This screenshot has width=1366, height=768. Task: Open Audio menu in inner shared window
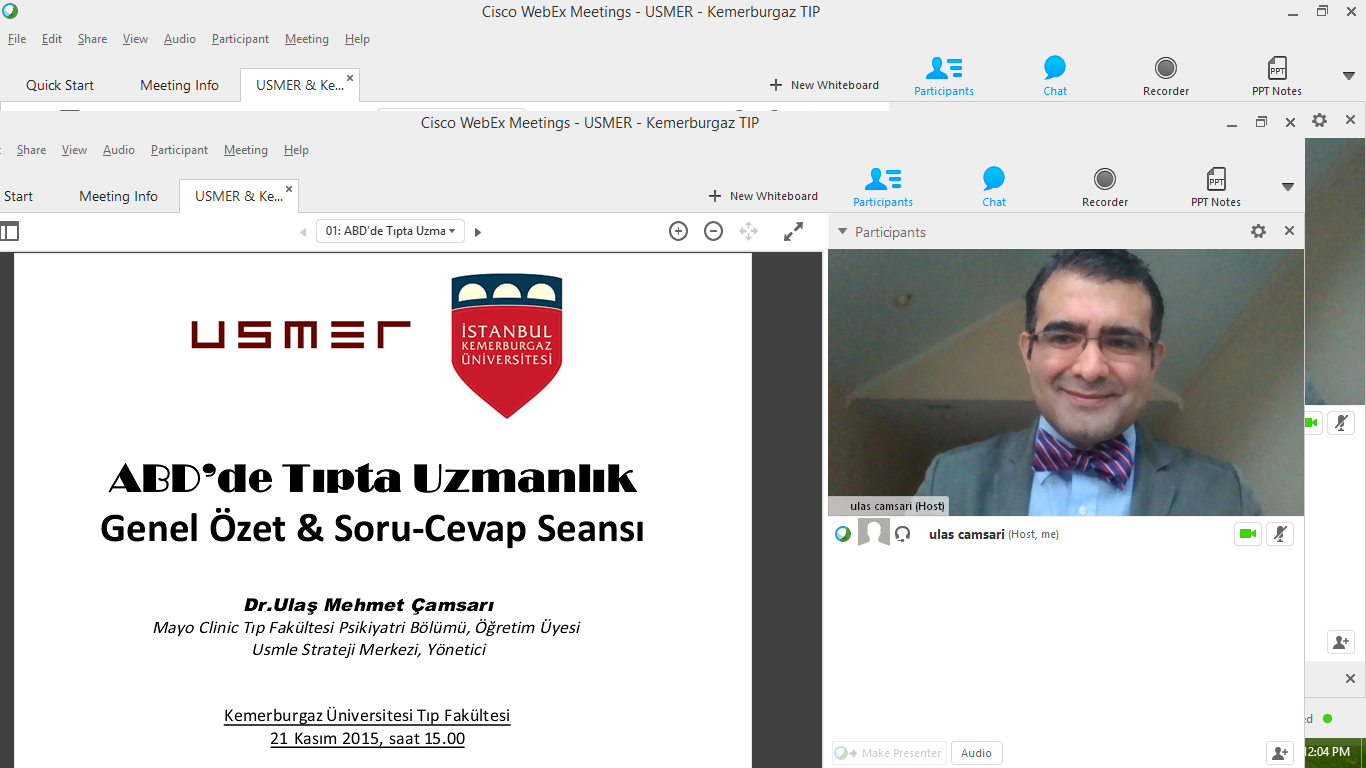click(119, 150)
